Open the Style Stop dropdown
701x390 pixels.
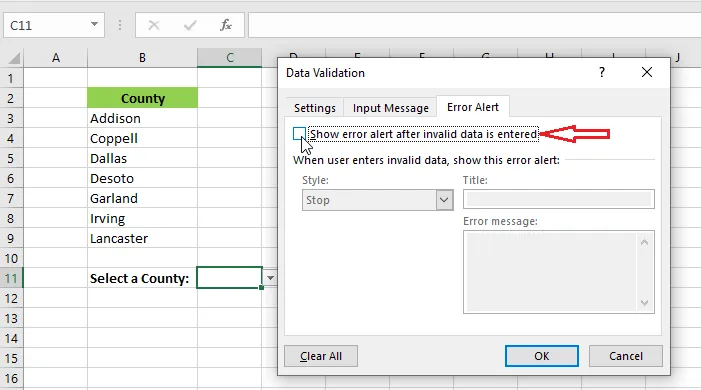coord(377,200)
